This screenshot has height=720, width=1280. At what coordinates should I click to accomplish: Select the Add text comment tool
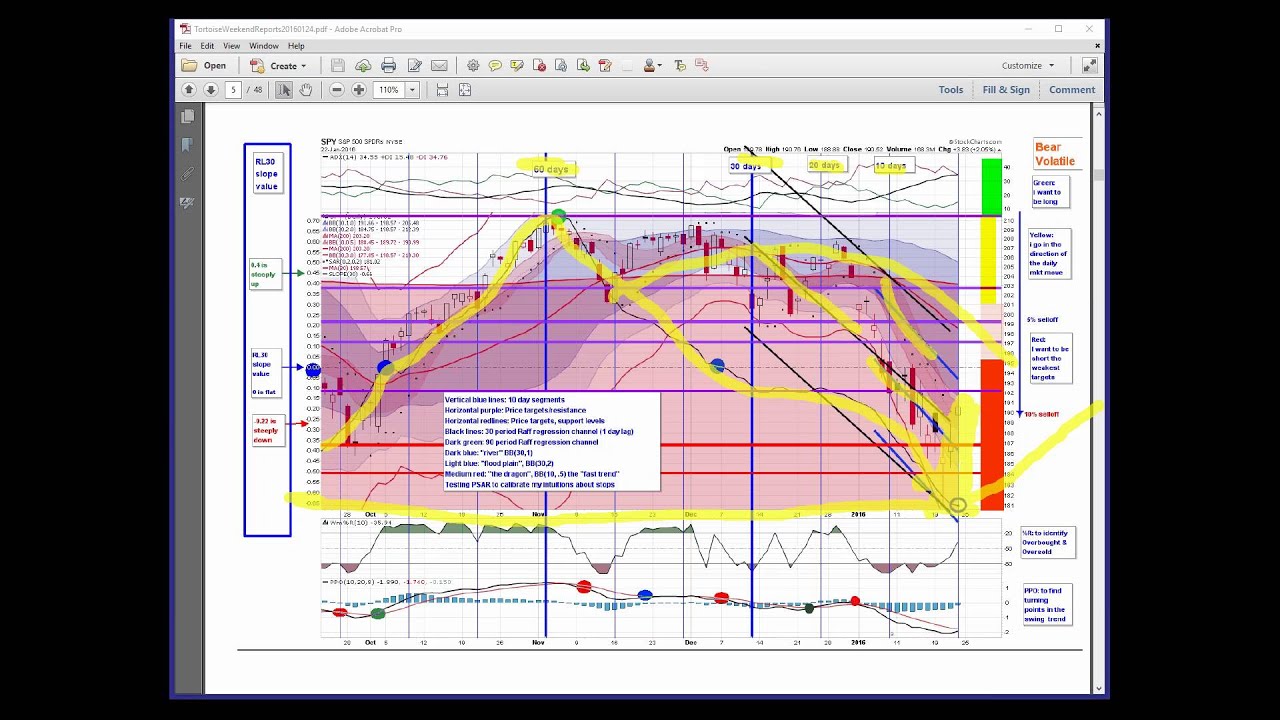[680, 66]
